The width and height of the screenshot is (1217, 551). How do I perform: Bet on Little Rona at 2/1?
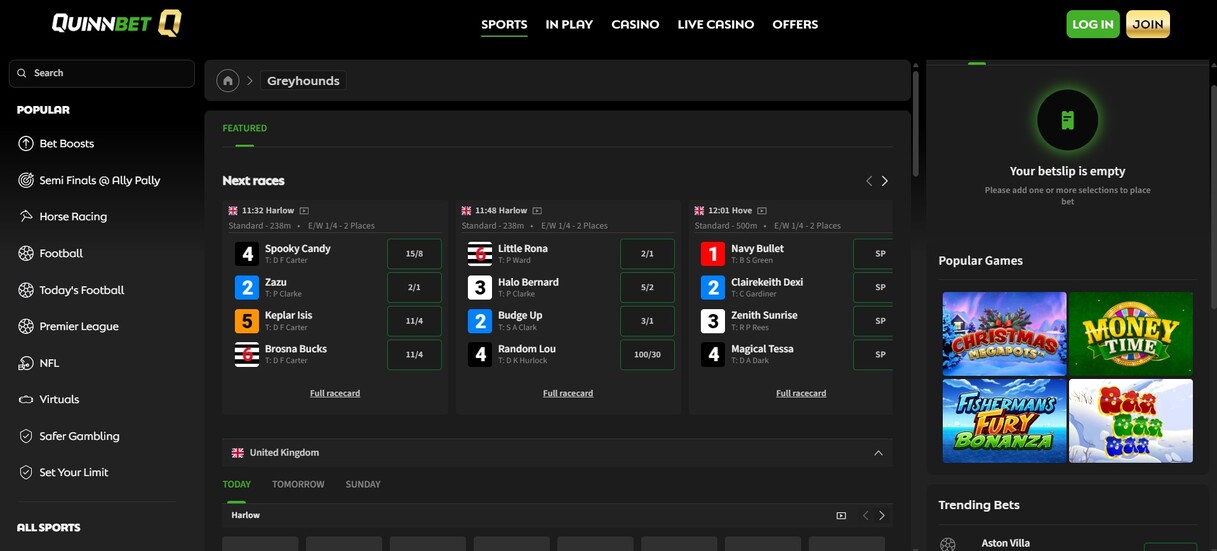tap(647, 254)
